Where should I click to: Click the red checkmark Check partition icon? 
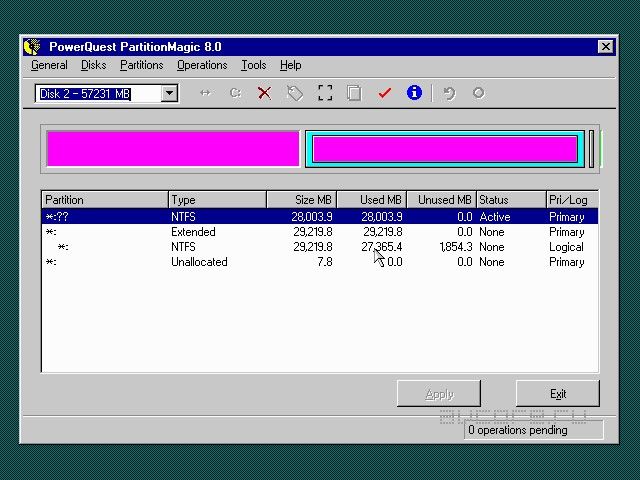pyautogui.click(x=384, y=93)
